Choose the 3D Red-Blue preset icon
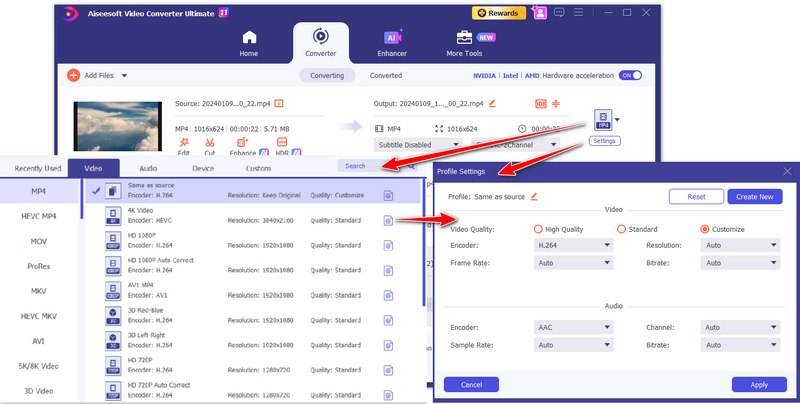This screenshot has height=404, width=800. [x=113, y=316]
